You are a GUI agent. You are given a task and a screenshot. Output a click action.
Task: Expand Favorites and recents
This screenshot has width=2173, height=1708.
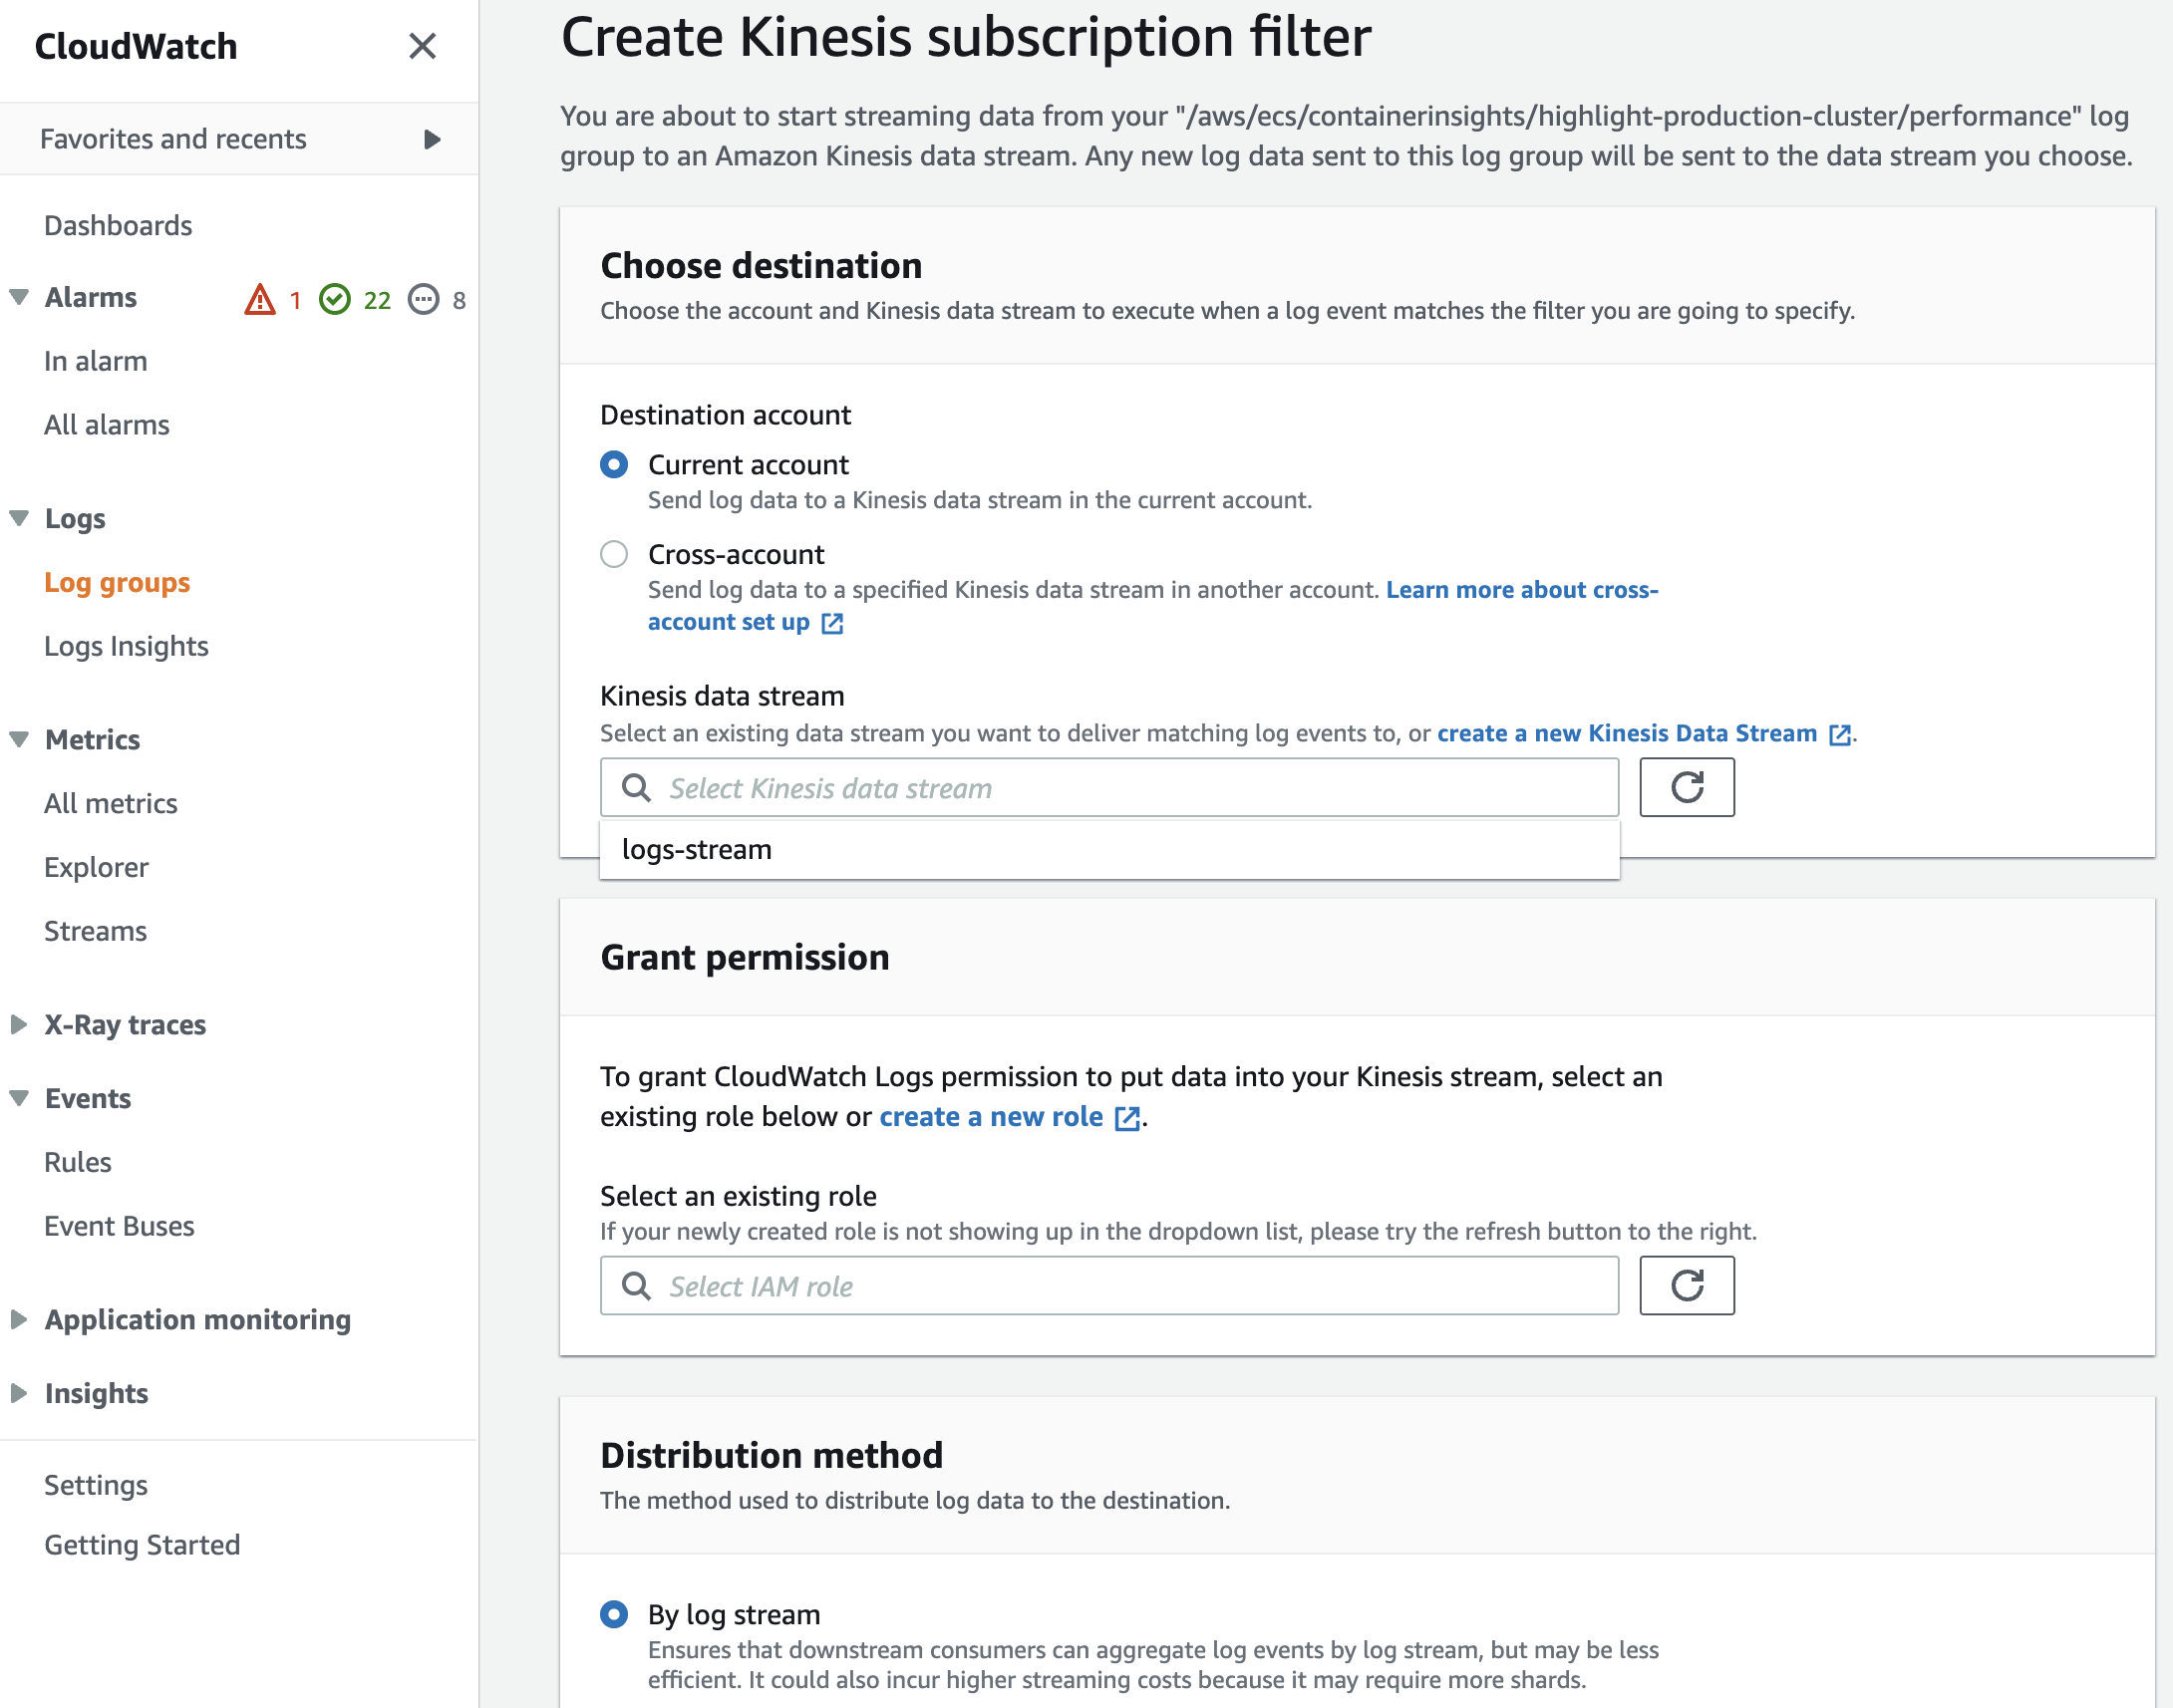(x=432, y=139)
